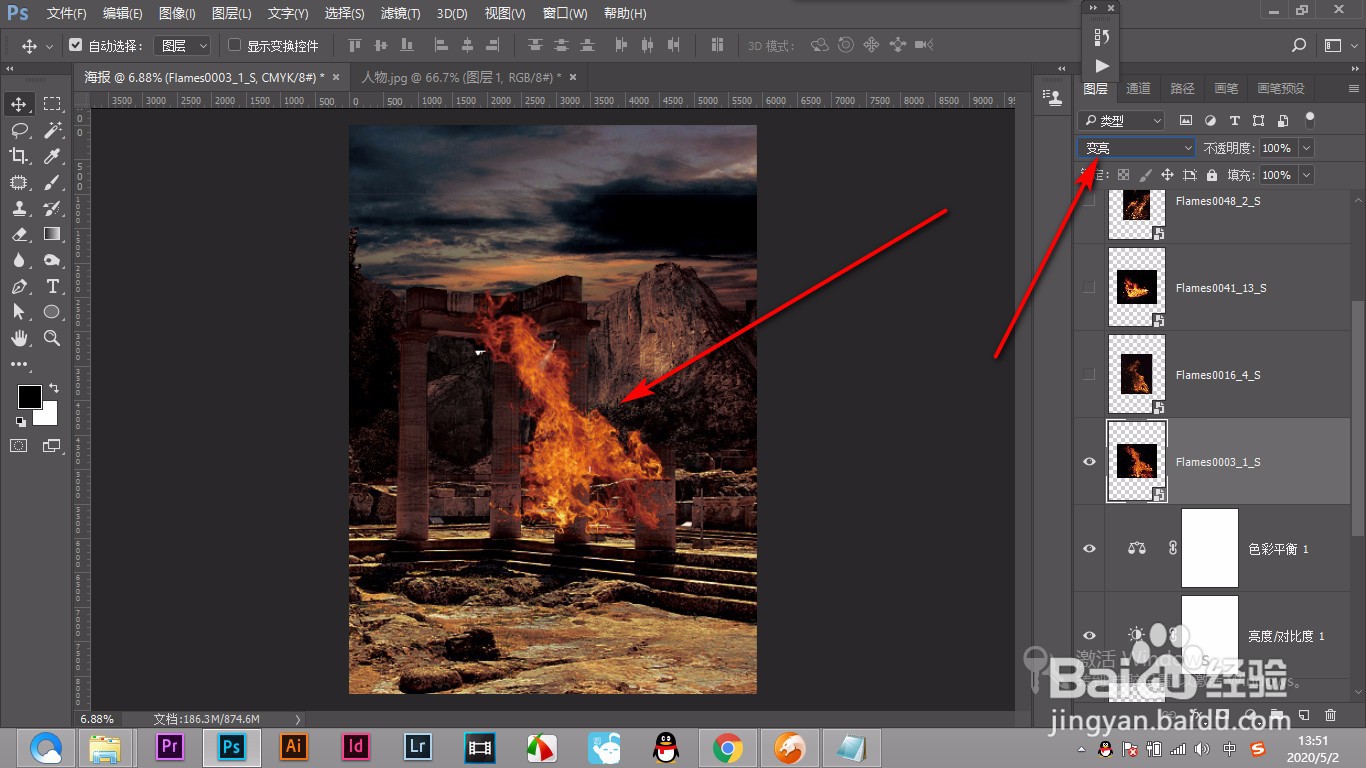Select the Zoom tool in the toolbox
The width and height of the screenshot is (1366, 768).
click(x=53, y=338)
